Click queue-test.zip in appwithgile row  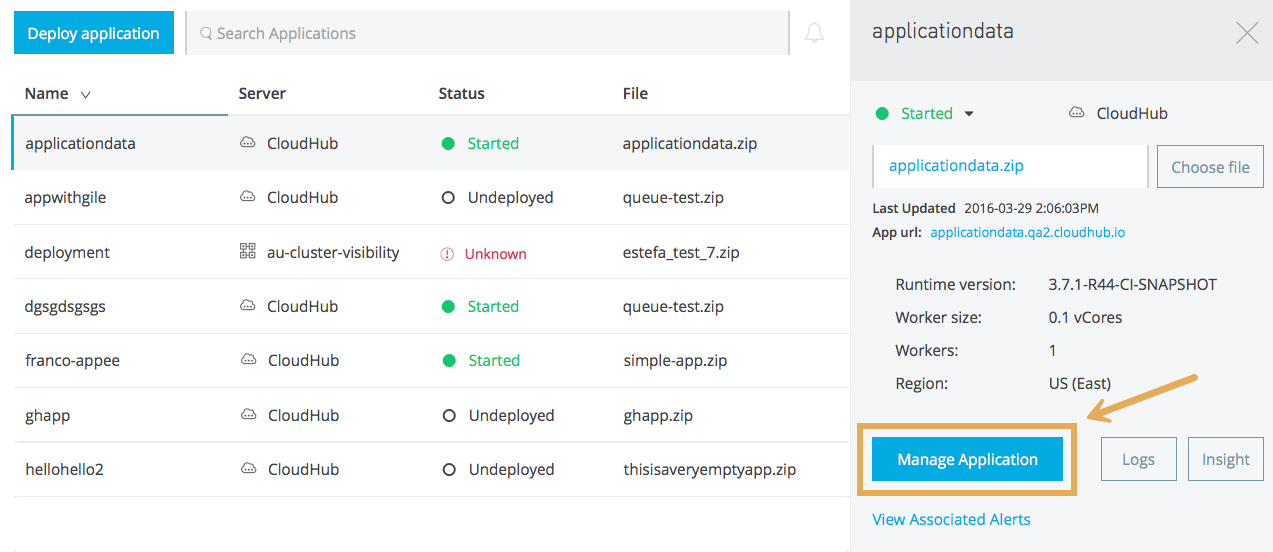(673, 197)
